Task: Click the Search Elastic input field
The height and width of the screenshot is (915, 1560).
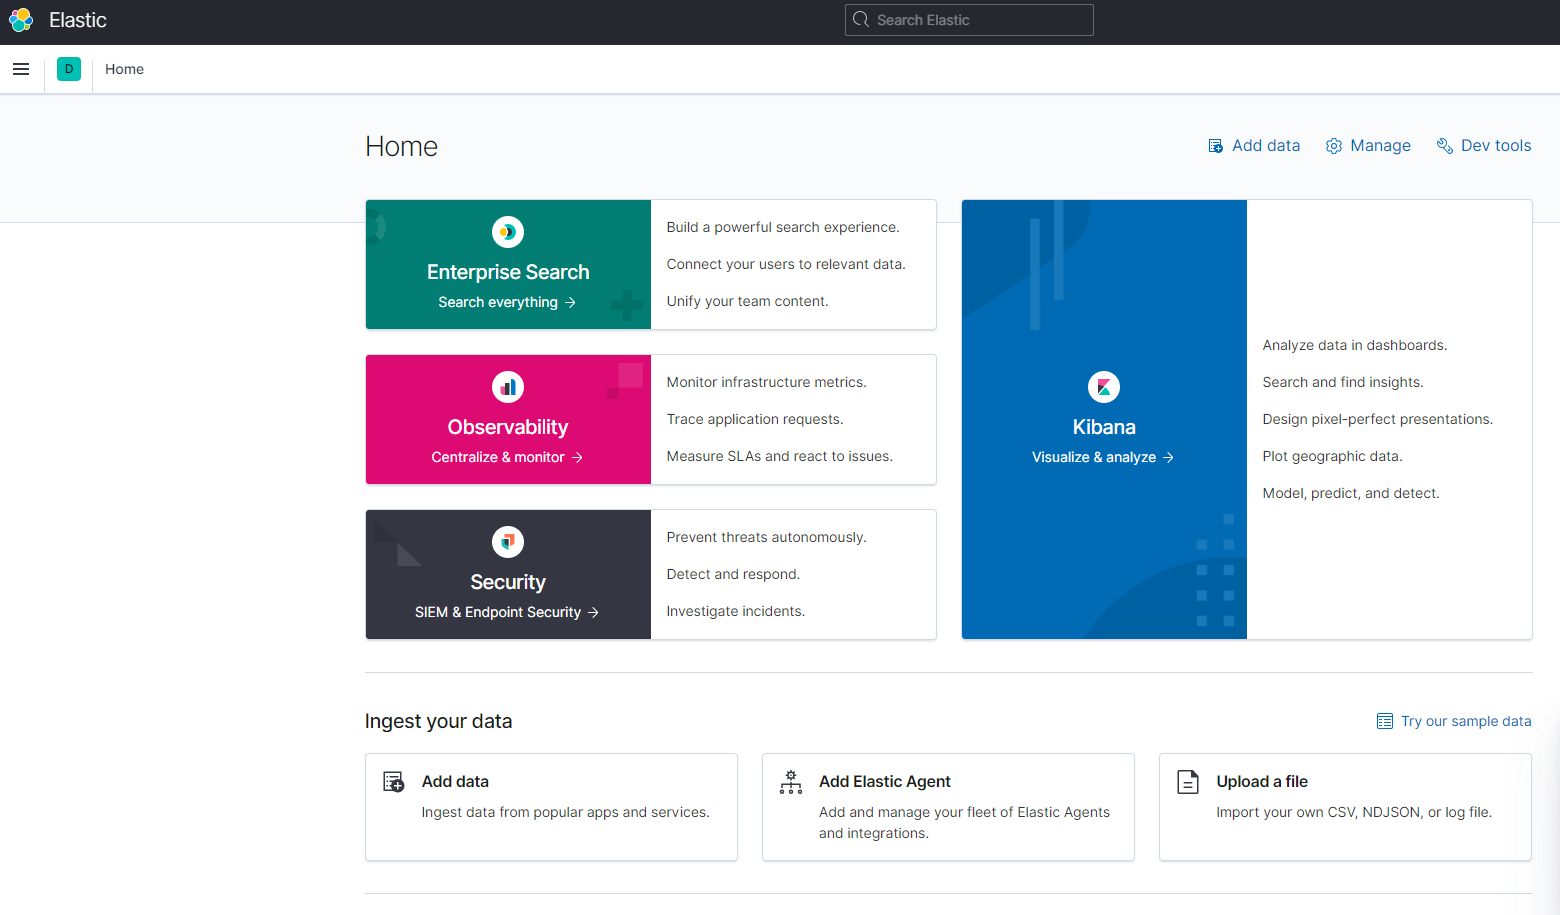Action: (969, 20)
